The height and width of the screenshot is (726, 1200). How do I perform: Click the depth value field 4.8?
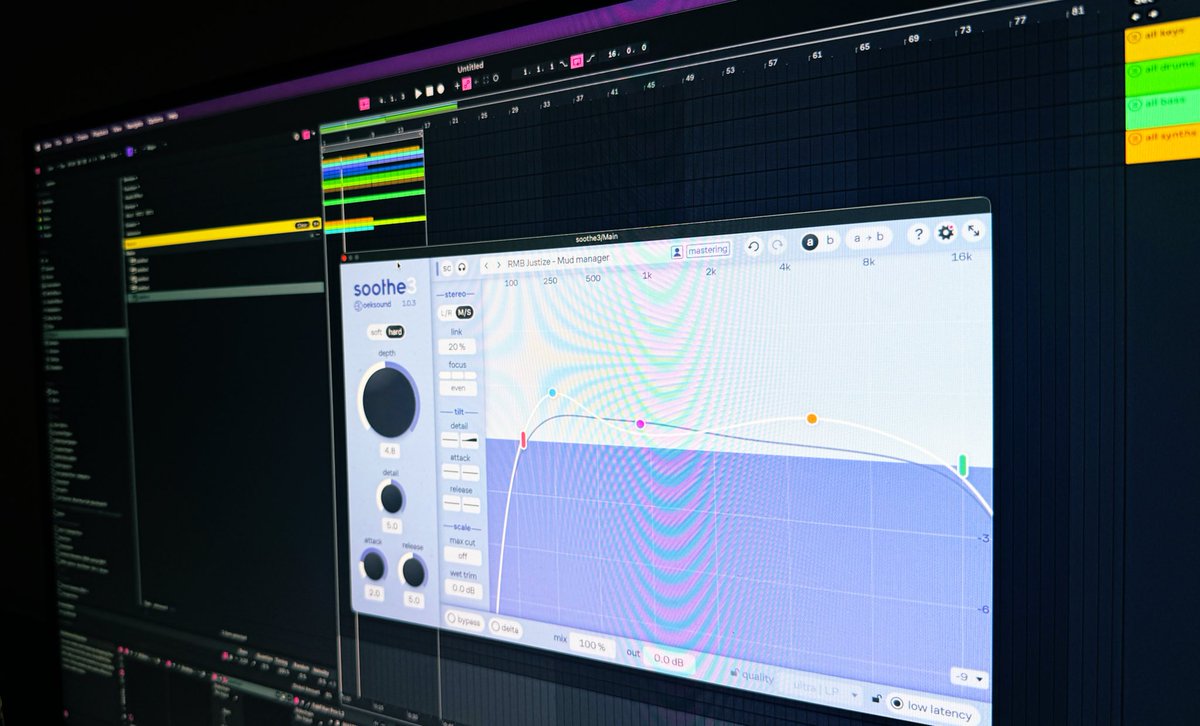click(x=390, y=450)
